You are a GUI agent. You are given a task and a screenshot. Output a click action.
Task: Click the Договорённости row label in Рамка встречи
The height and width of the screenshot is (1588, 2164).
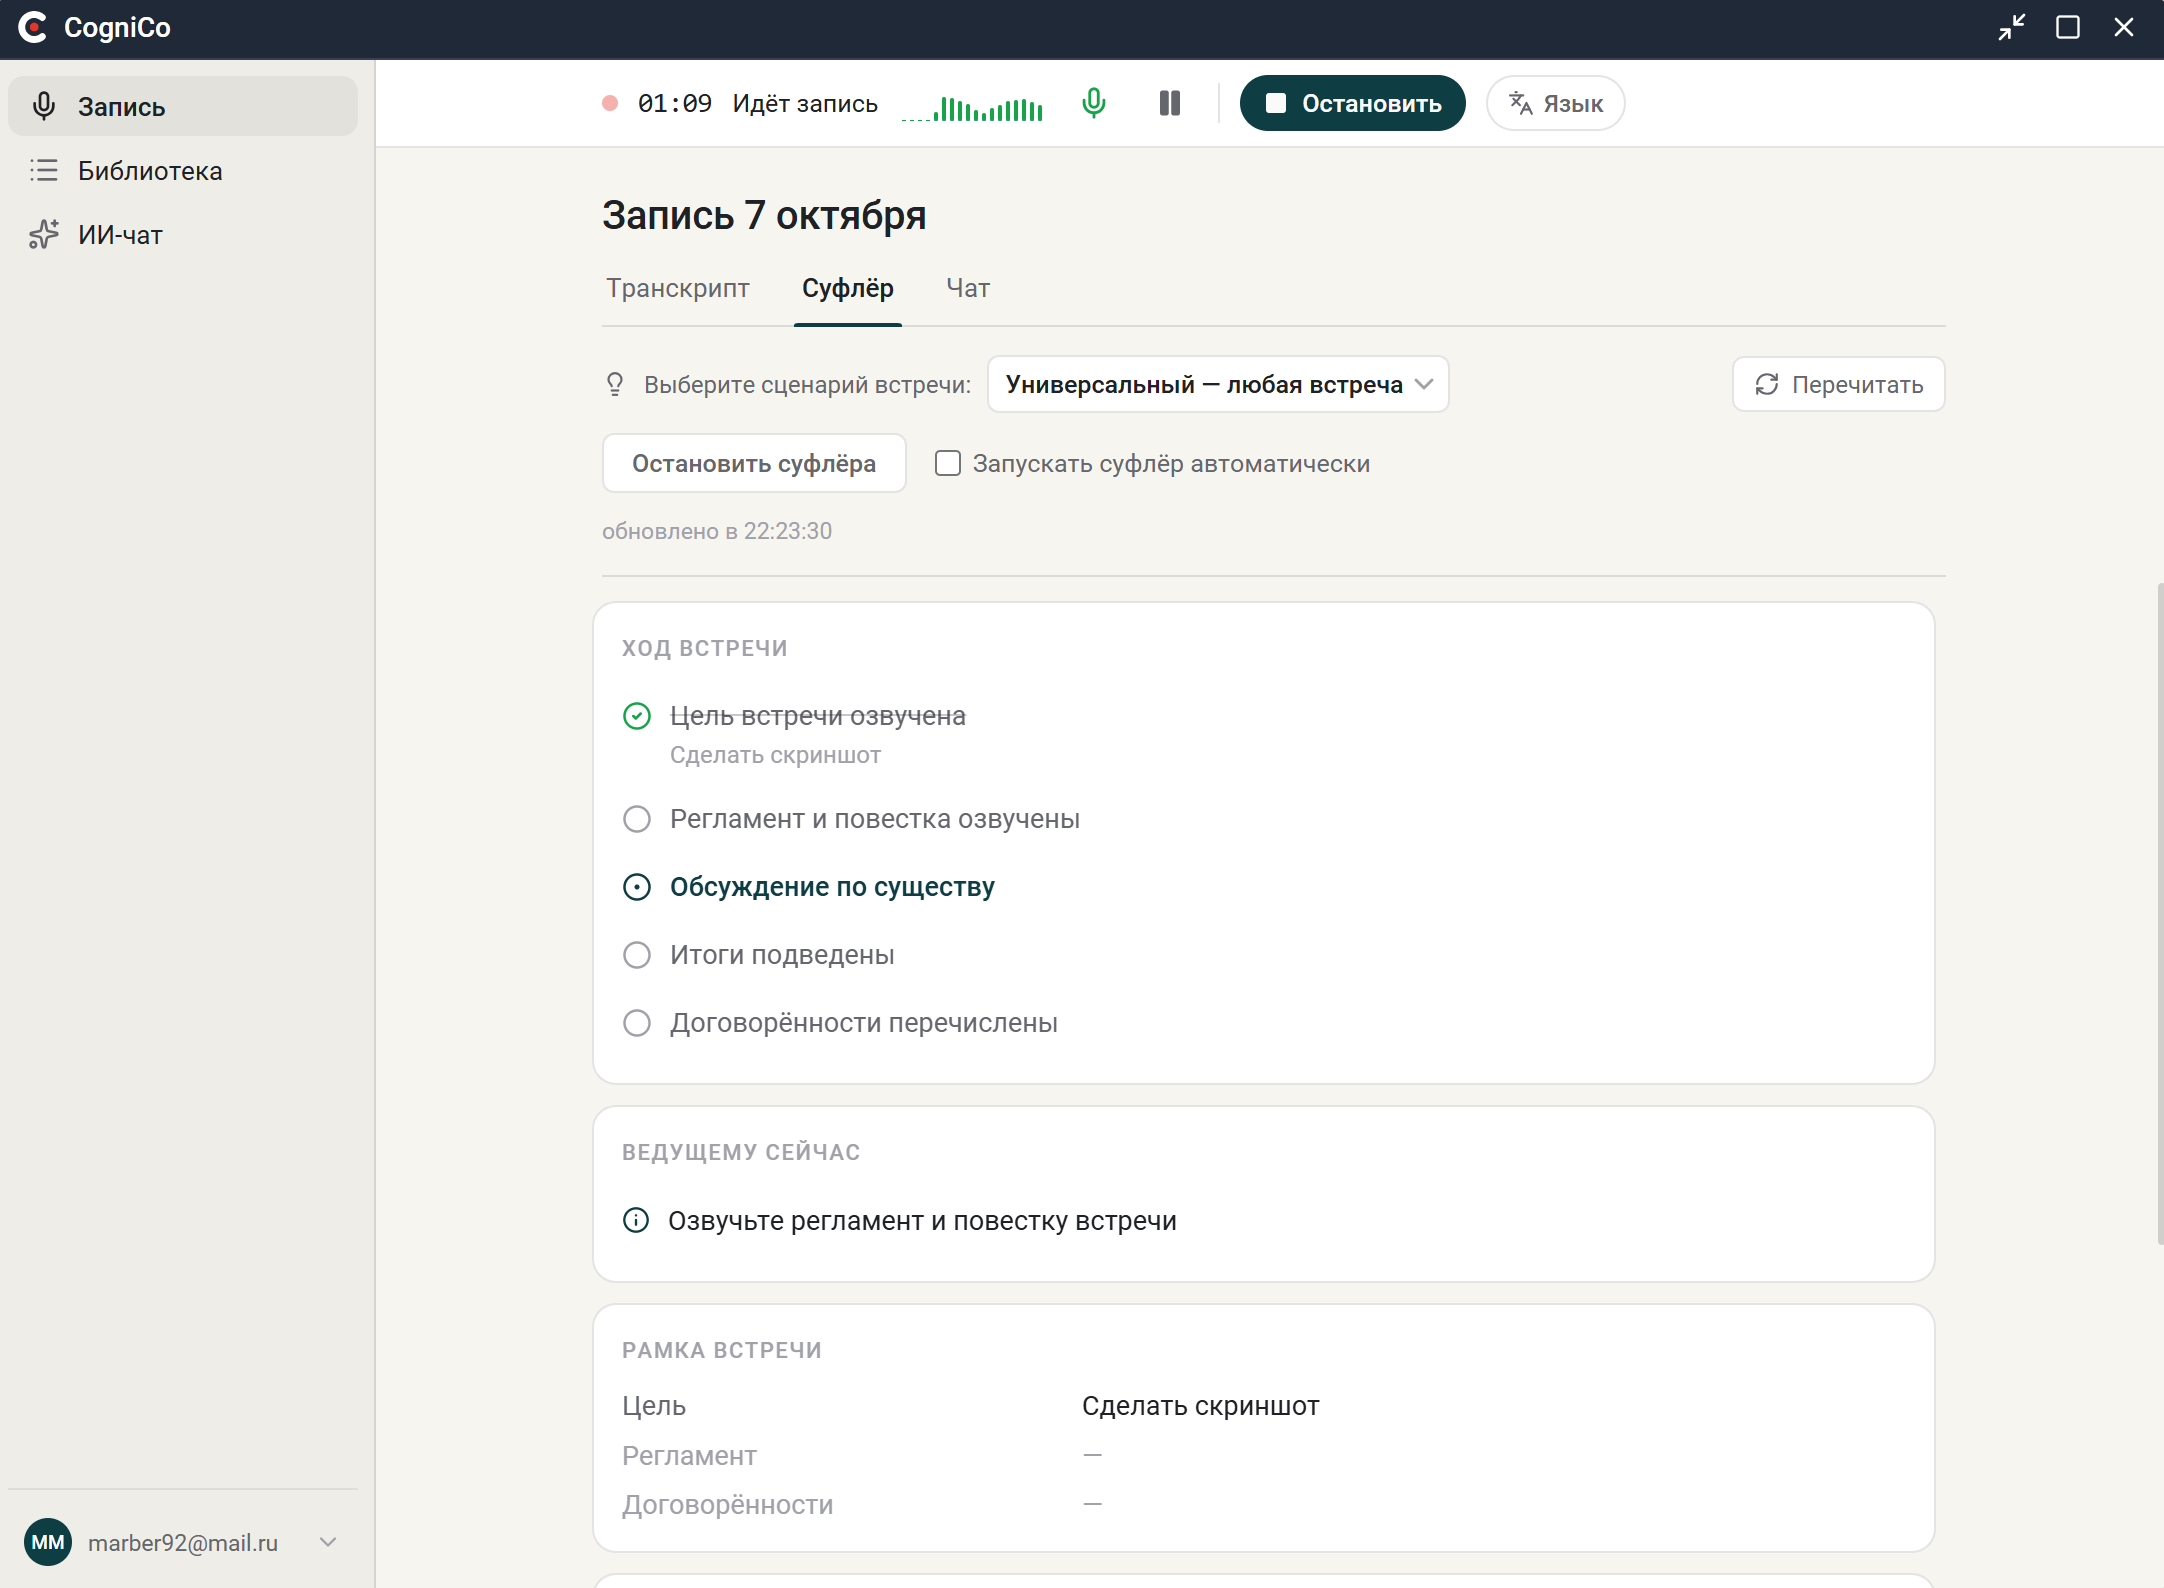point(728,1505)
